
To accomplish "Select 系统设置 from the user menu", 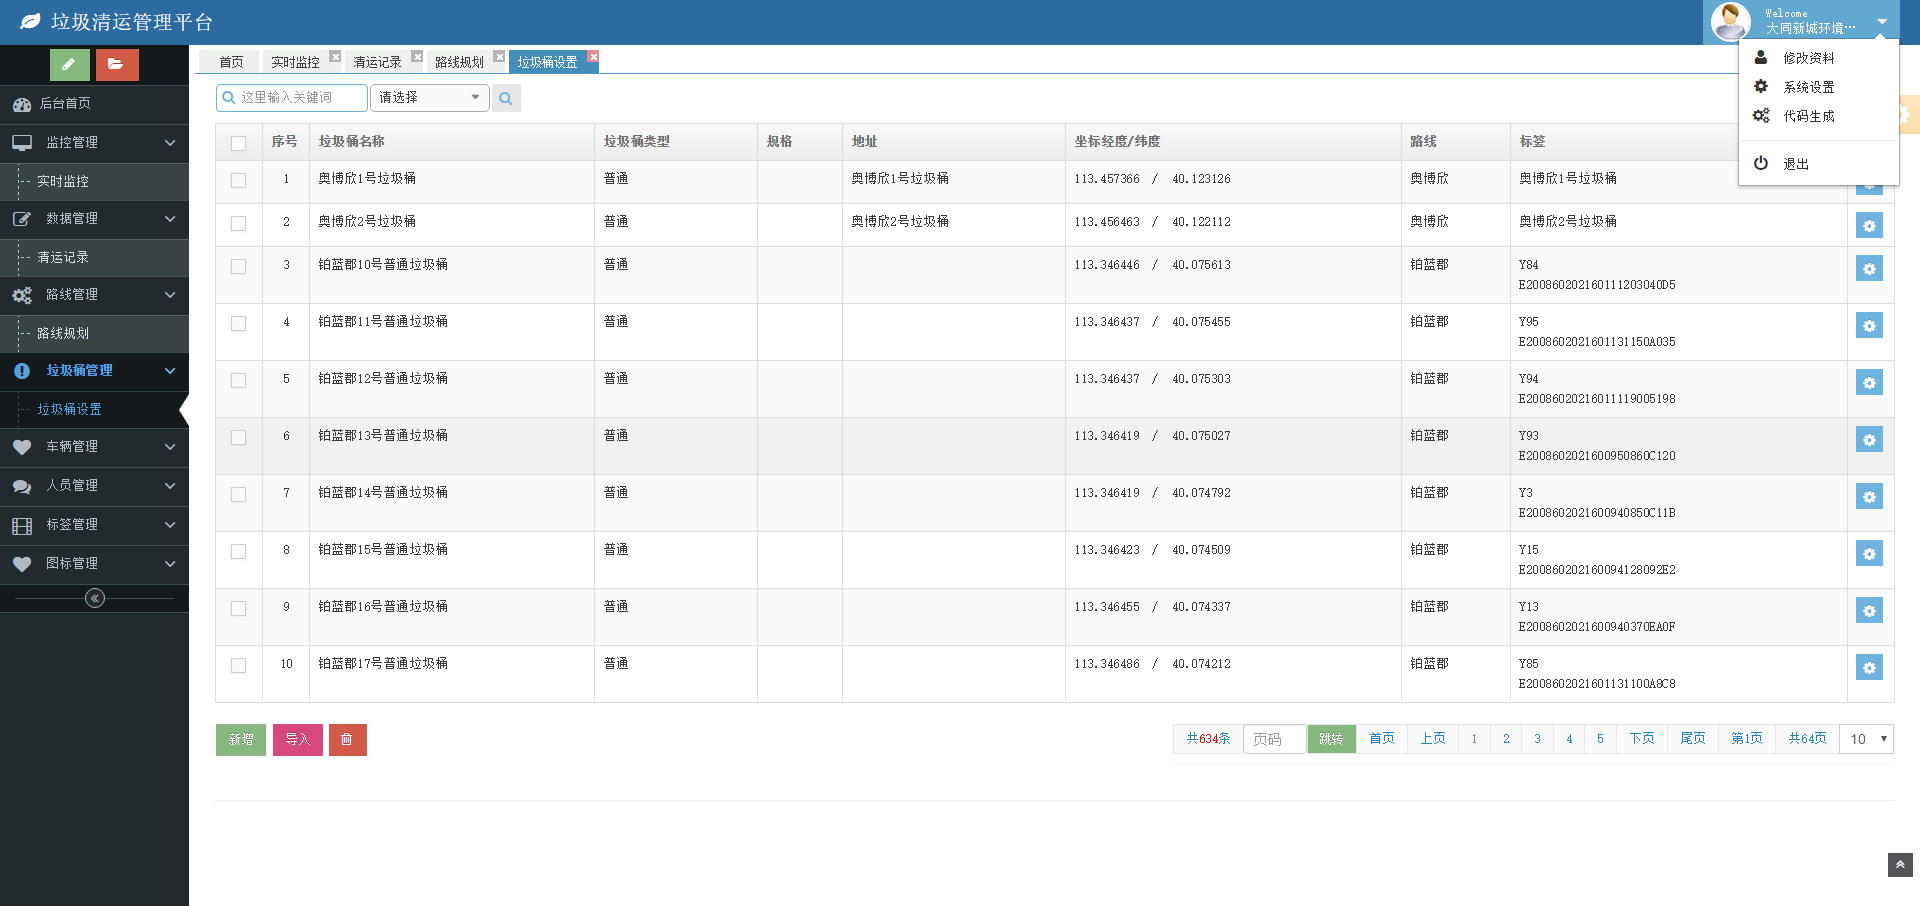I will [1819, 87].
